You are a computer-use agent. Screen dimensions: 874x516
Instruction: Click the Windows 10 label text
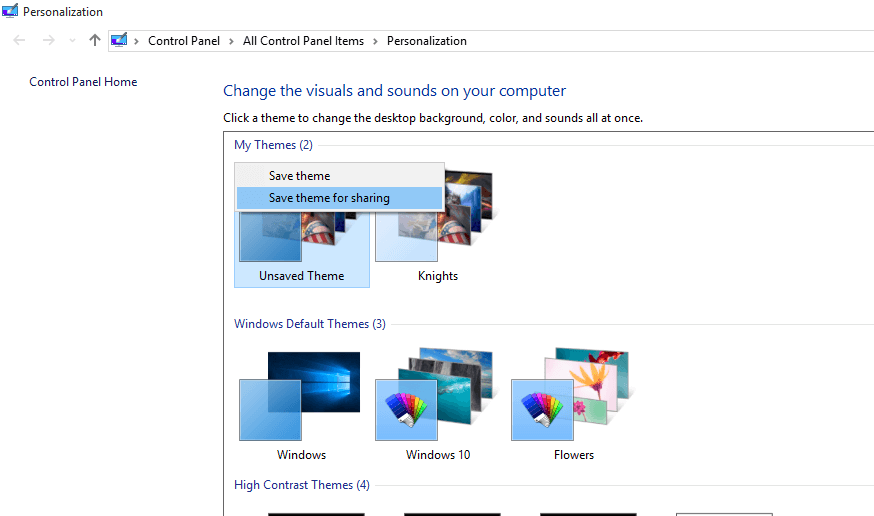coord(438,455)
